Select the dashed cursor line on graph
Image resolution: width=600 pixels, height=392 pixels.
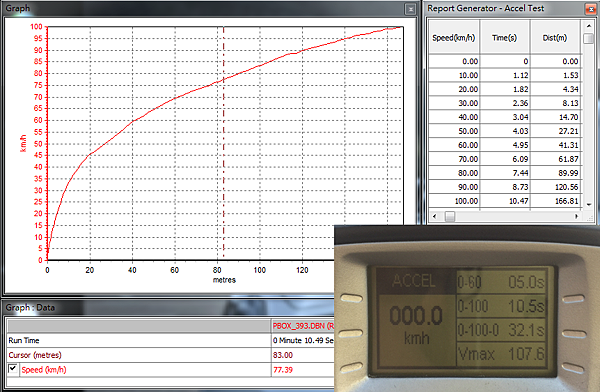click(223, 144)
